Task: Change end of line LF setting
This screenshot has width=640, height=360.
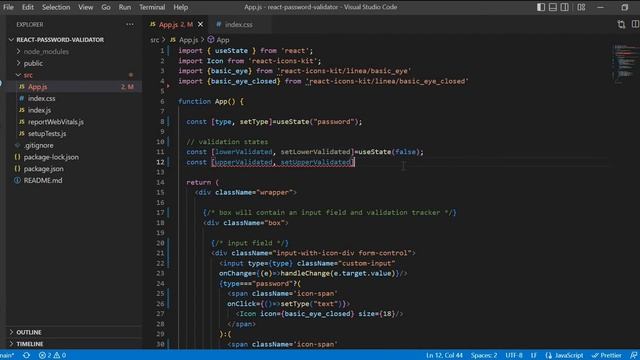Action: point(533,355)
